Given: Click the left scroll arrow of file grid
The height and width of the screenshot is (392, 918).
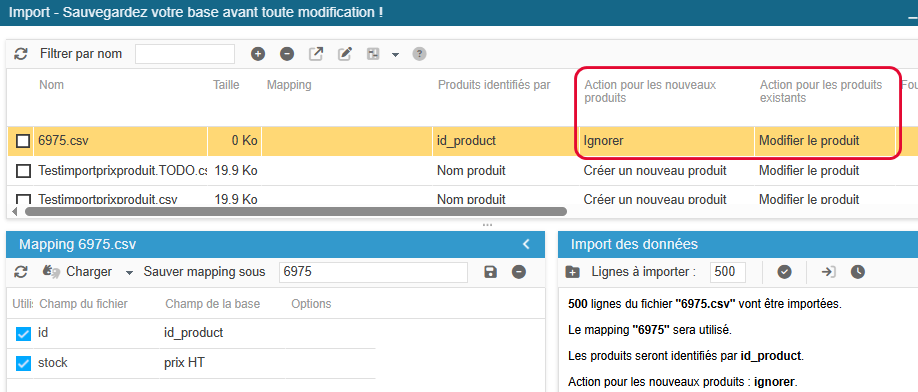Looking at the screenshot, I should point(15,211).
